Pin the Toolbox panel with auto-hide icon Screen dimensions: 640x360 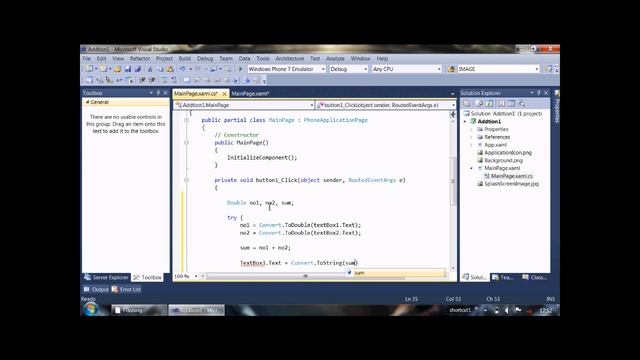pos(159,93)
